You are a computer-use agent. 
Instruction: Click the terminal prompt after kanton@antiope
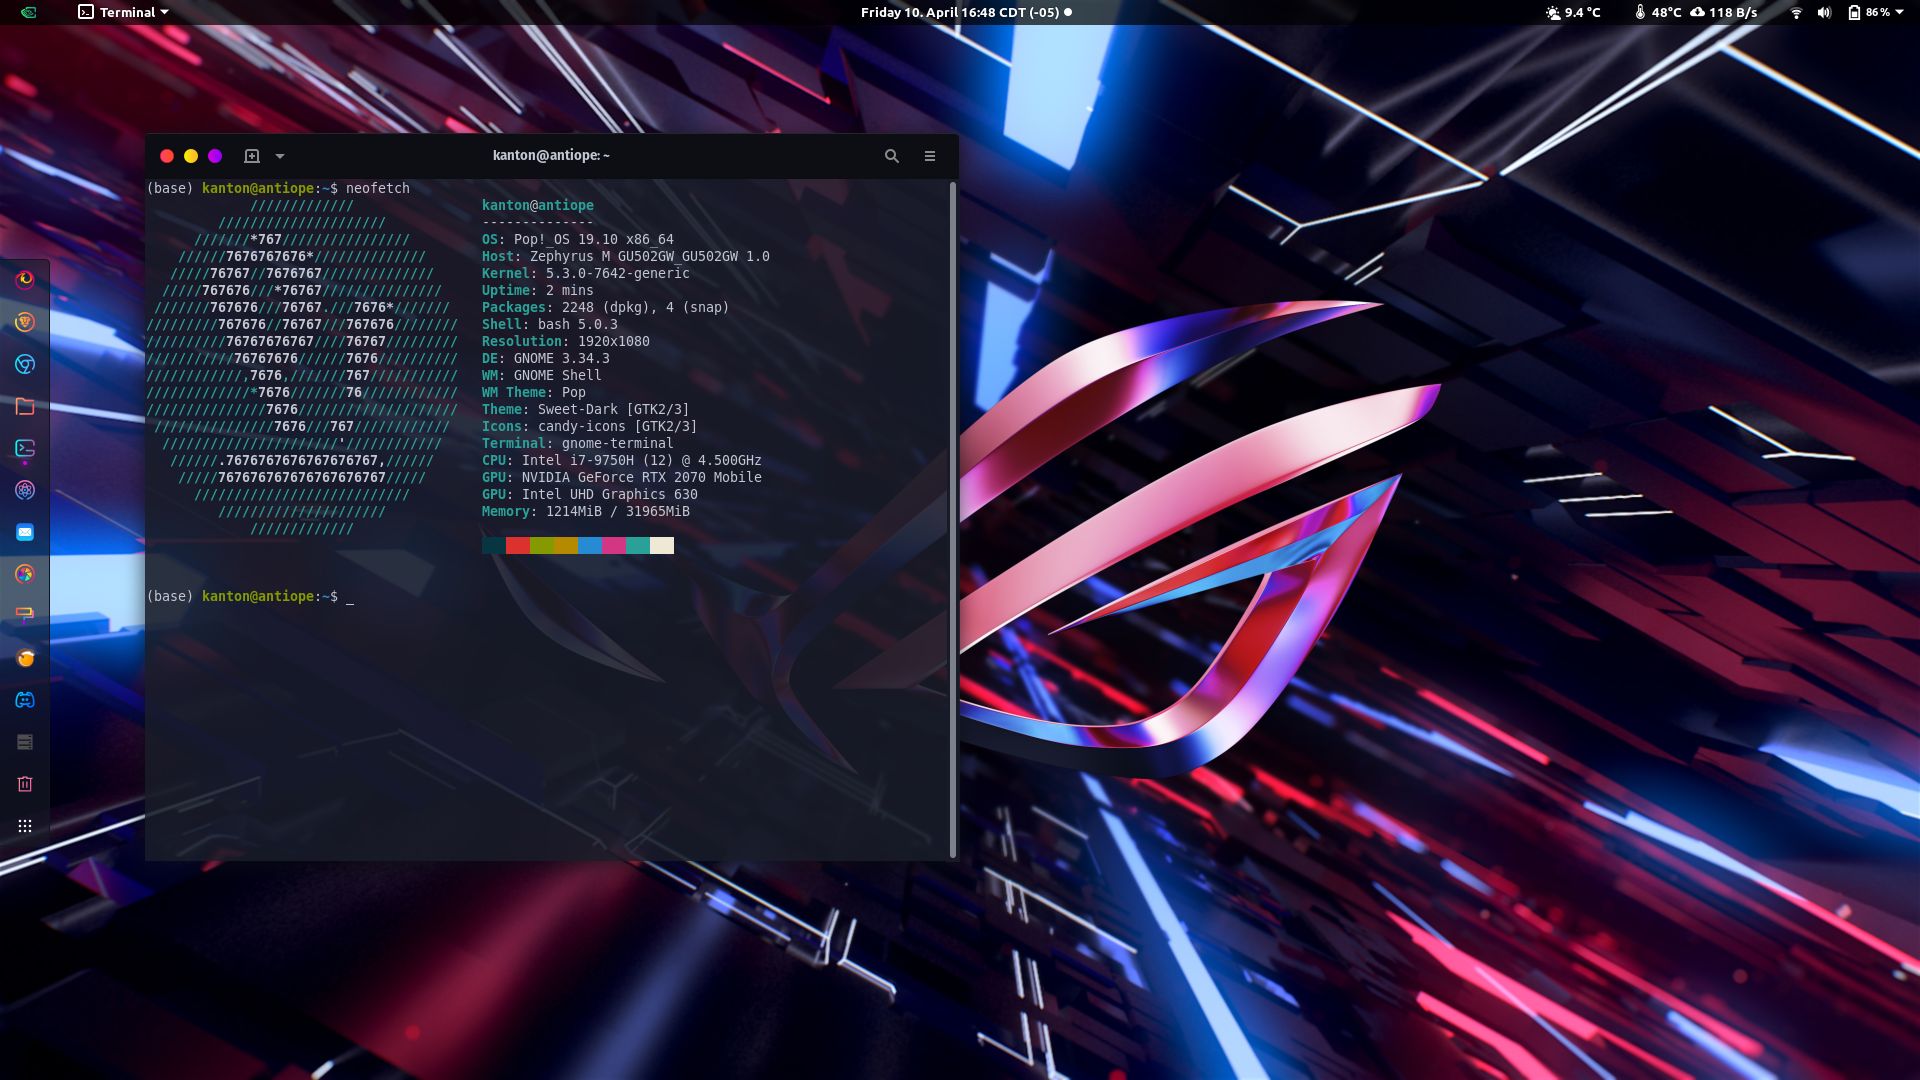(x=350, y=597)
